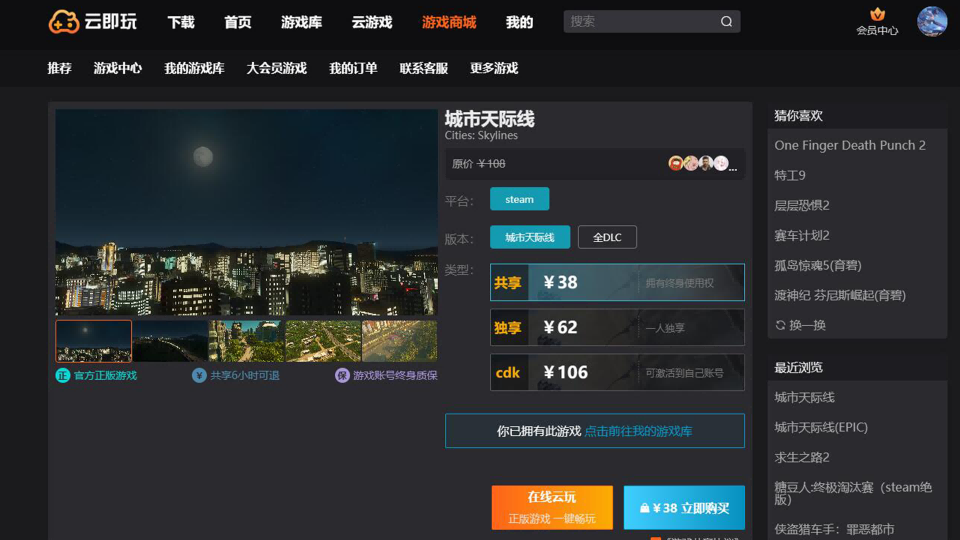The image size is (960, 540).
Task: Switch to the 联系客服 tab
Action: click(424, 68)
